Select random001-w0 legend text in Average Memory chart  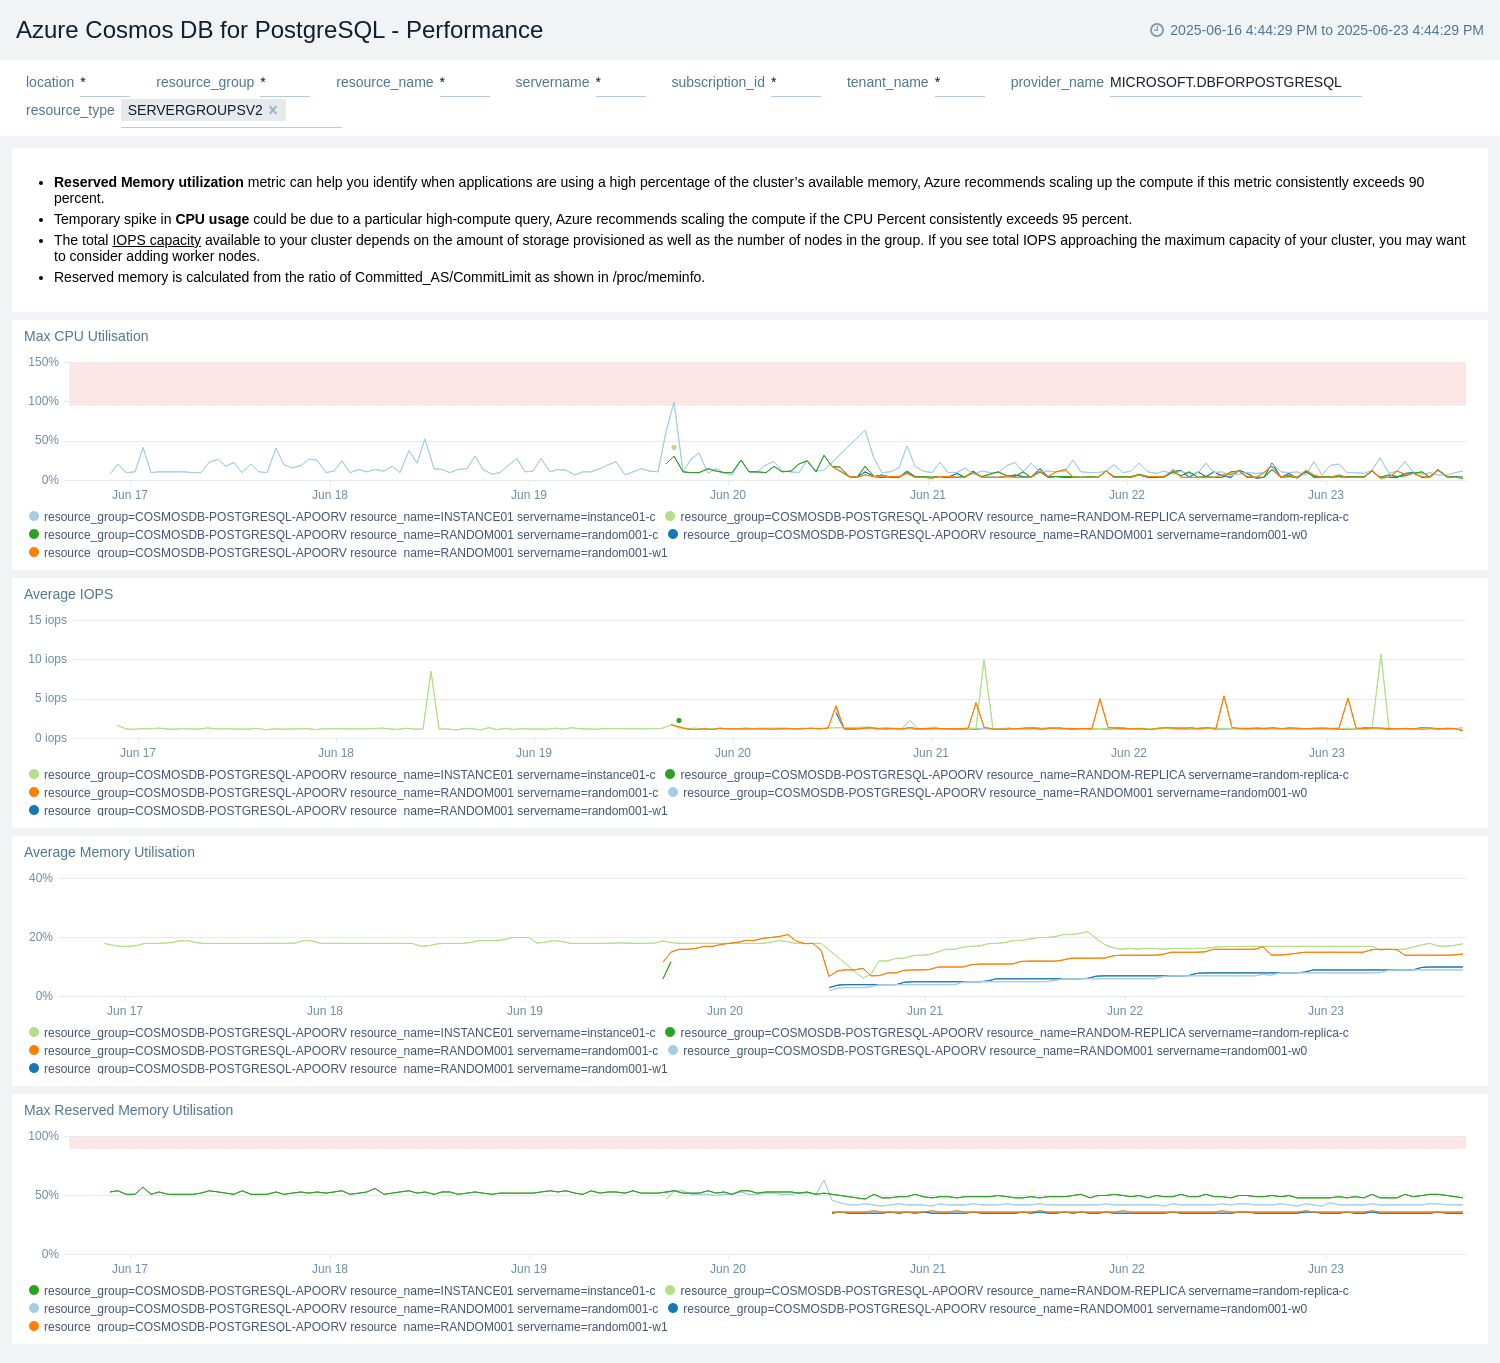point(995,1051)
